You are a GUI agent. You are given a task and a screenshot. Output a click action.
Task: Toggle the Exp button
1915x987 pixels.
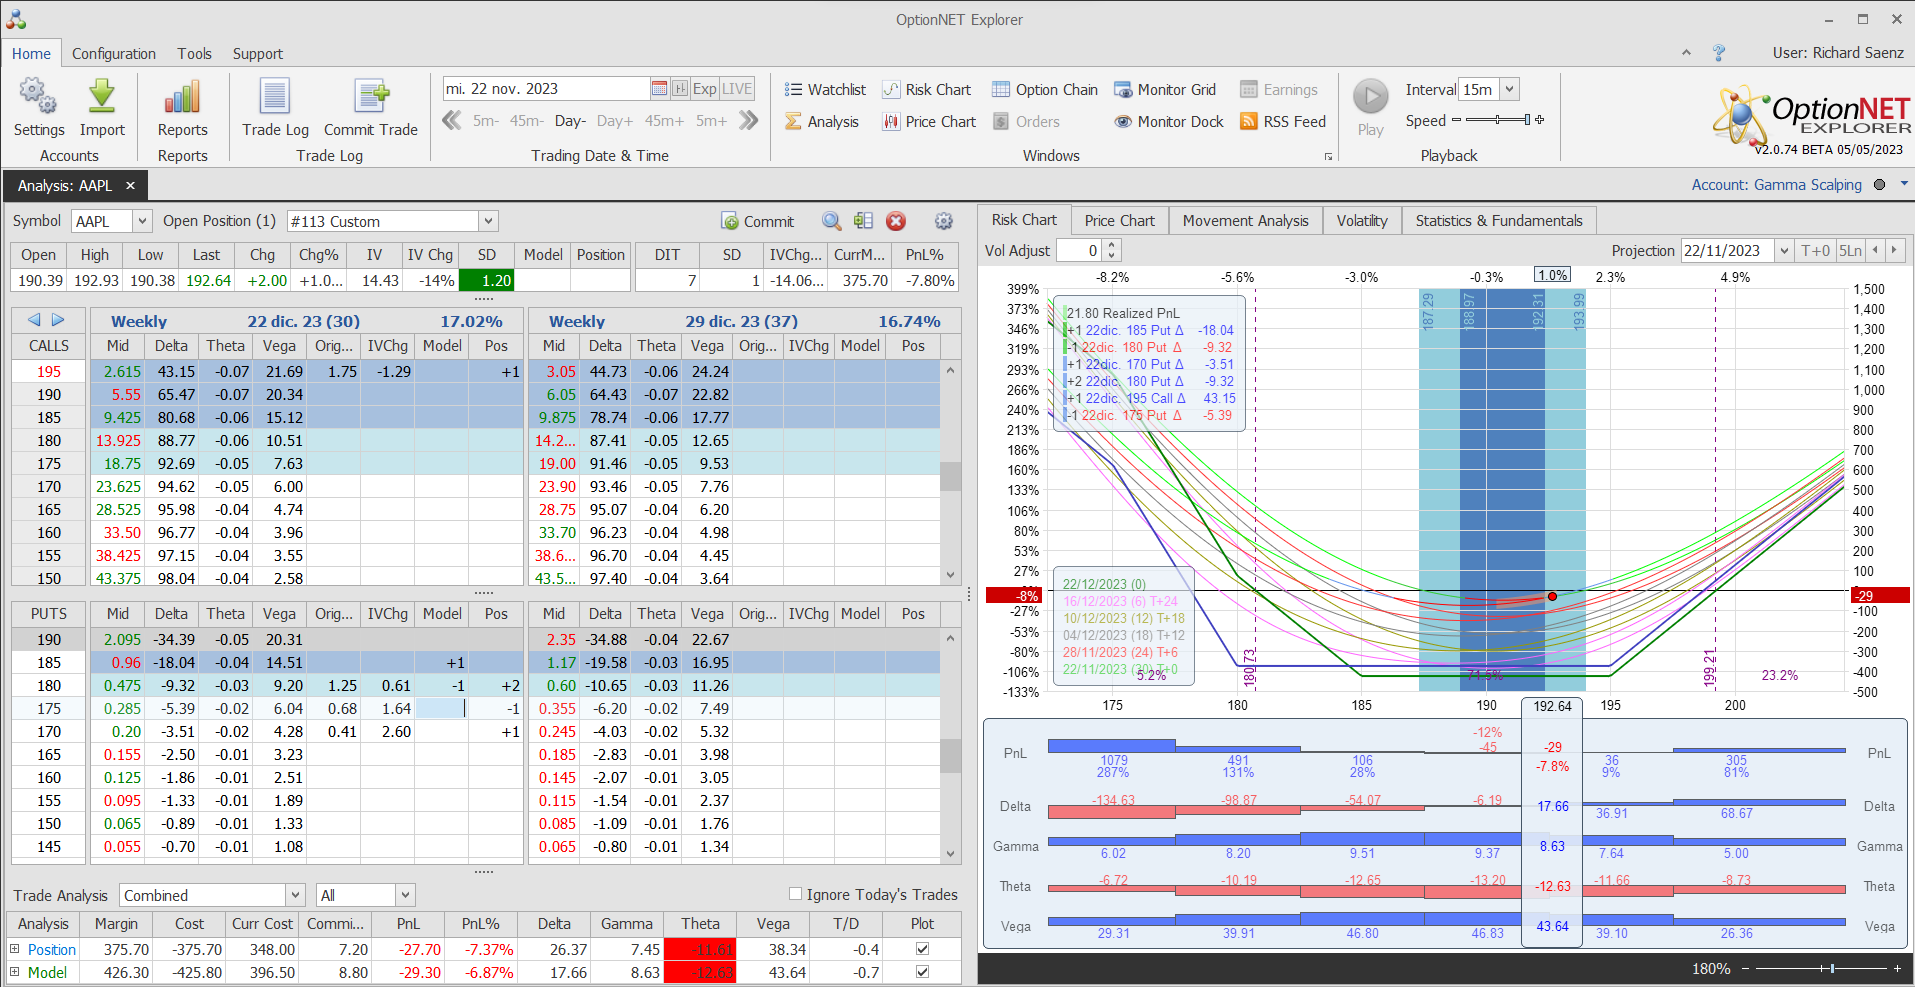coord(704,88)
